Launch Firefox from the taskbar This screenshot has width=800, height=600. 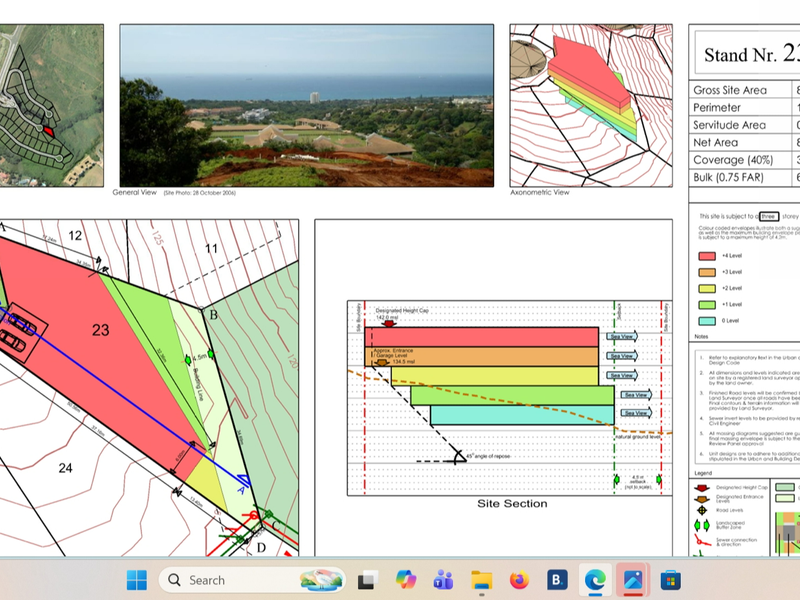519,580
